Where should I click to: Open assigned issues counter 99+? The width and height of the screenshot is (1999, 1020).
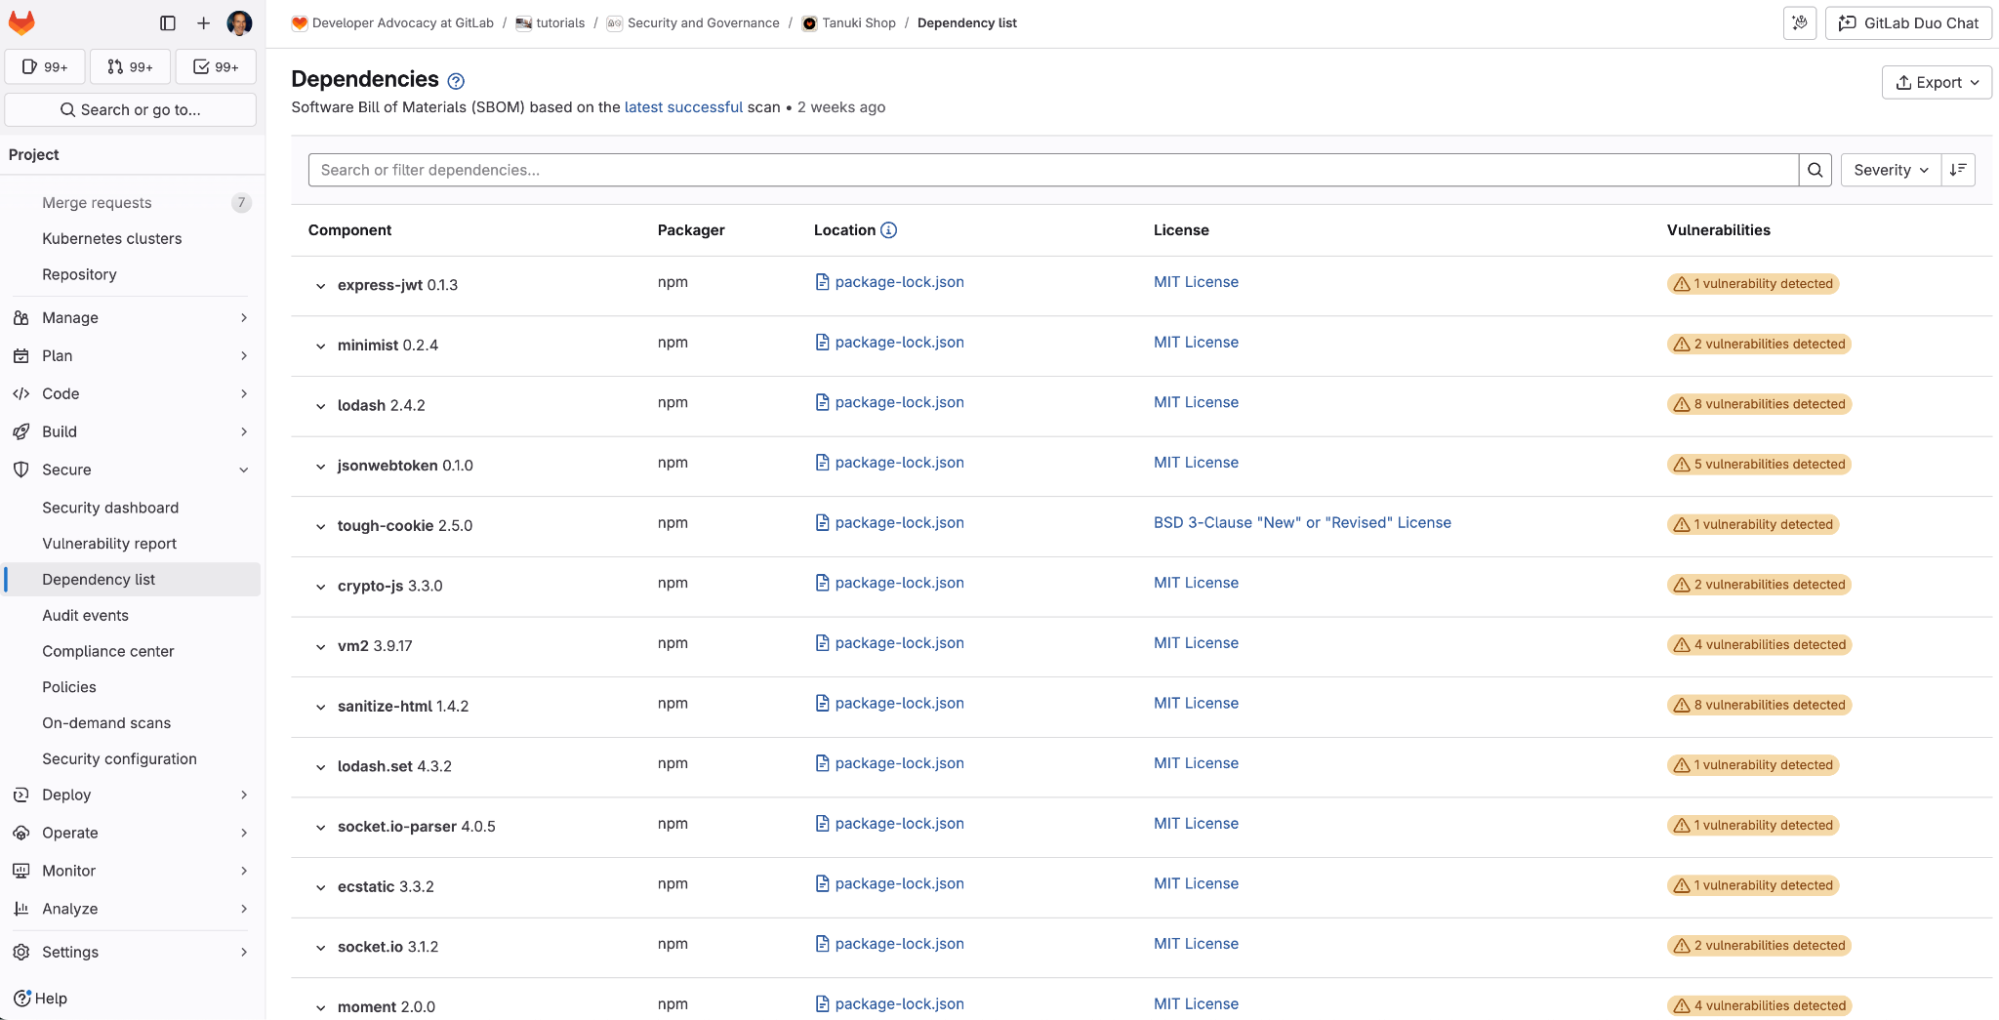[45, 67]
